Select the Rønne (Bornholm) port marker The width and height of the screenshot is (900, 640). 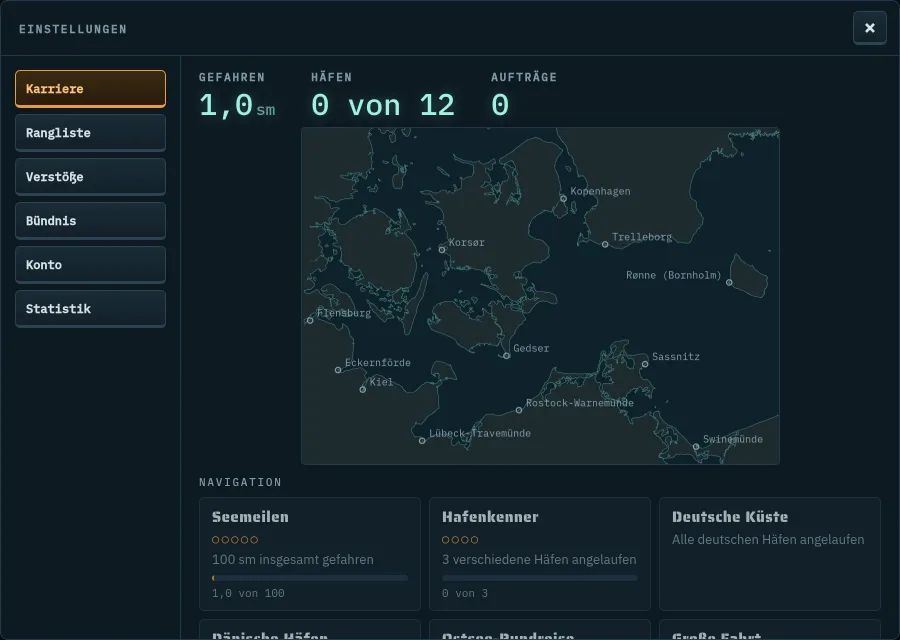[x=729, y=282]
